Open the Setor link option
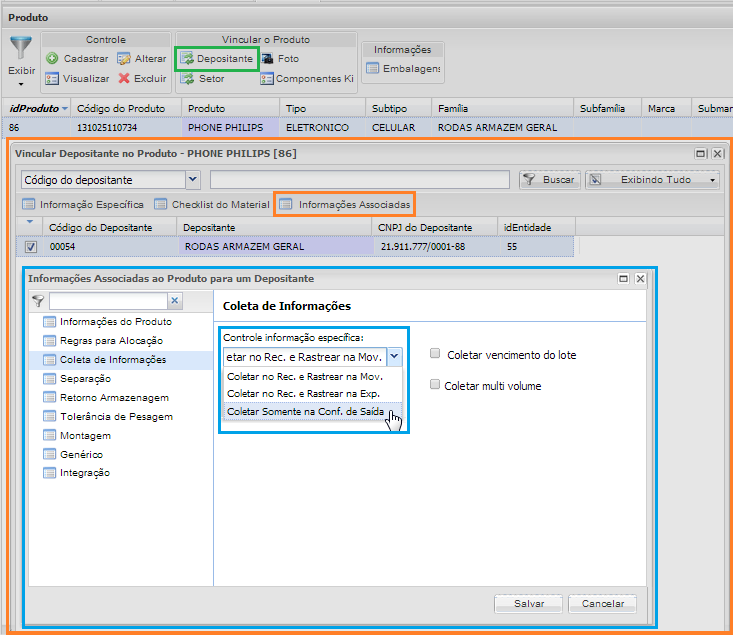Screen dimensions: 733x635 (x=203, y=79)
